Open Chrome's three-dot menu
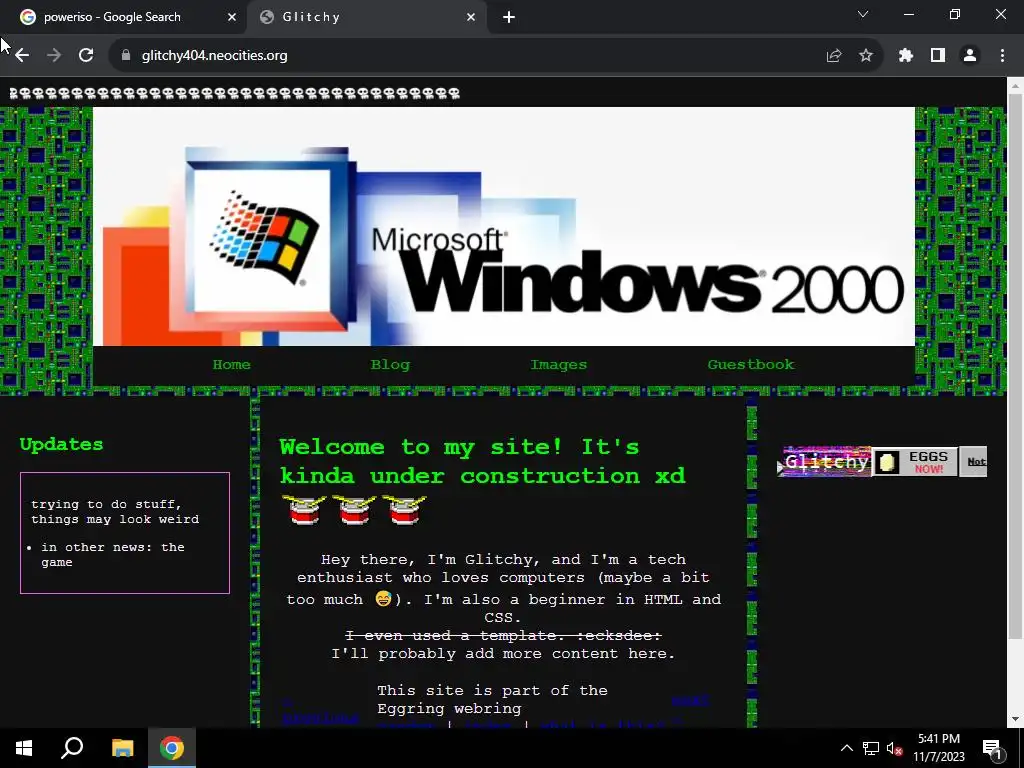The width and height of the screenshot is (1024, 768). coord(1002,56)
